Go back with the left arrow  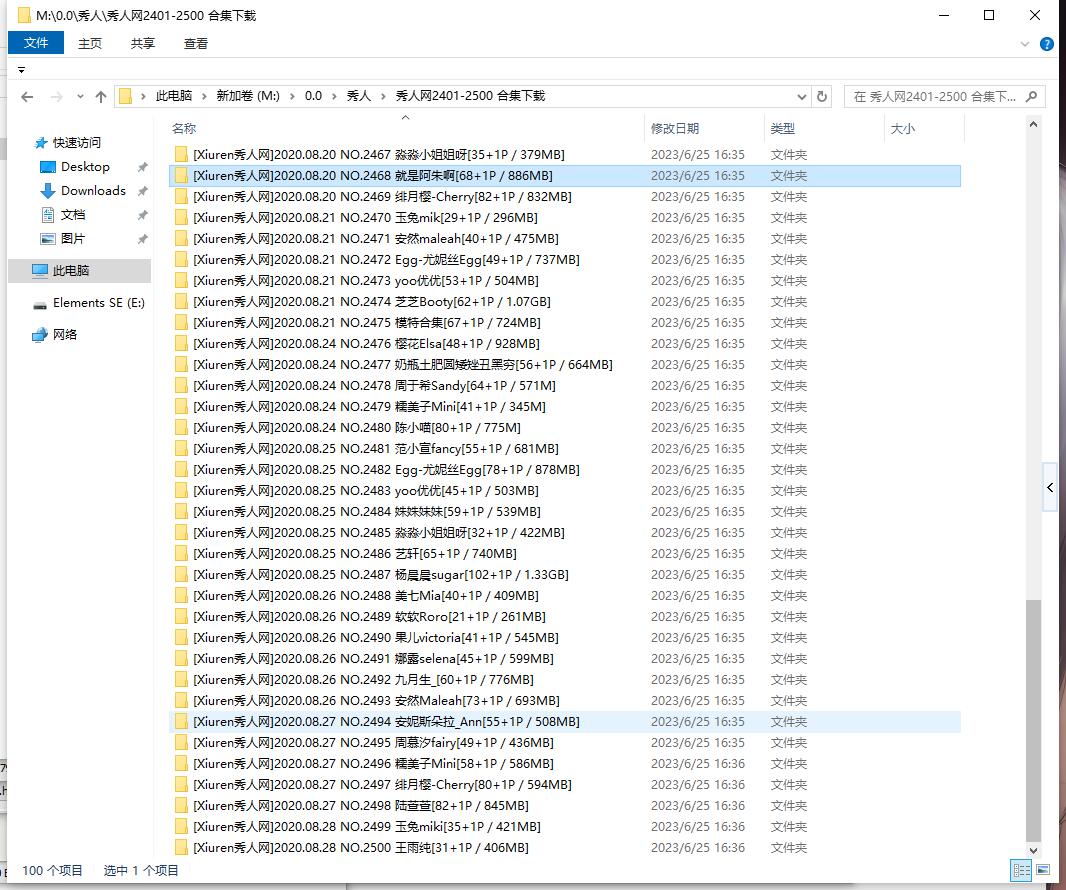tap(27, 97)
